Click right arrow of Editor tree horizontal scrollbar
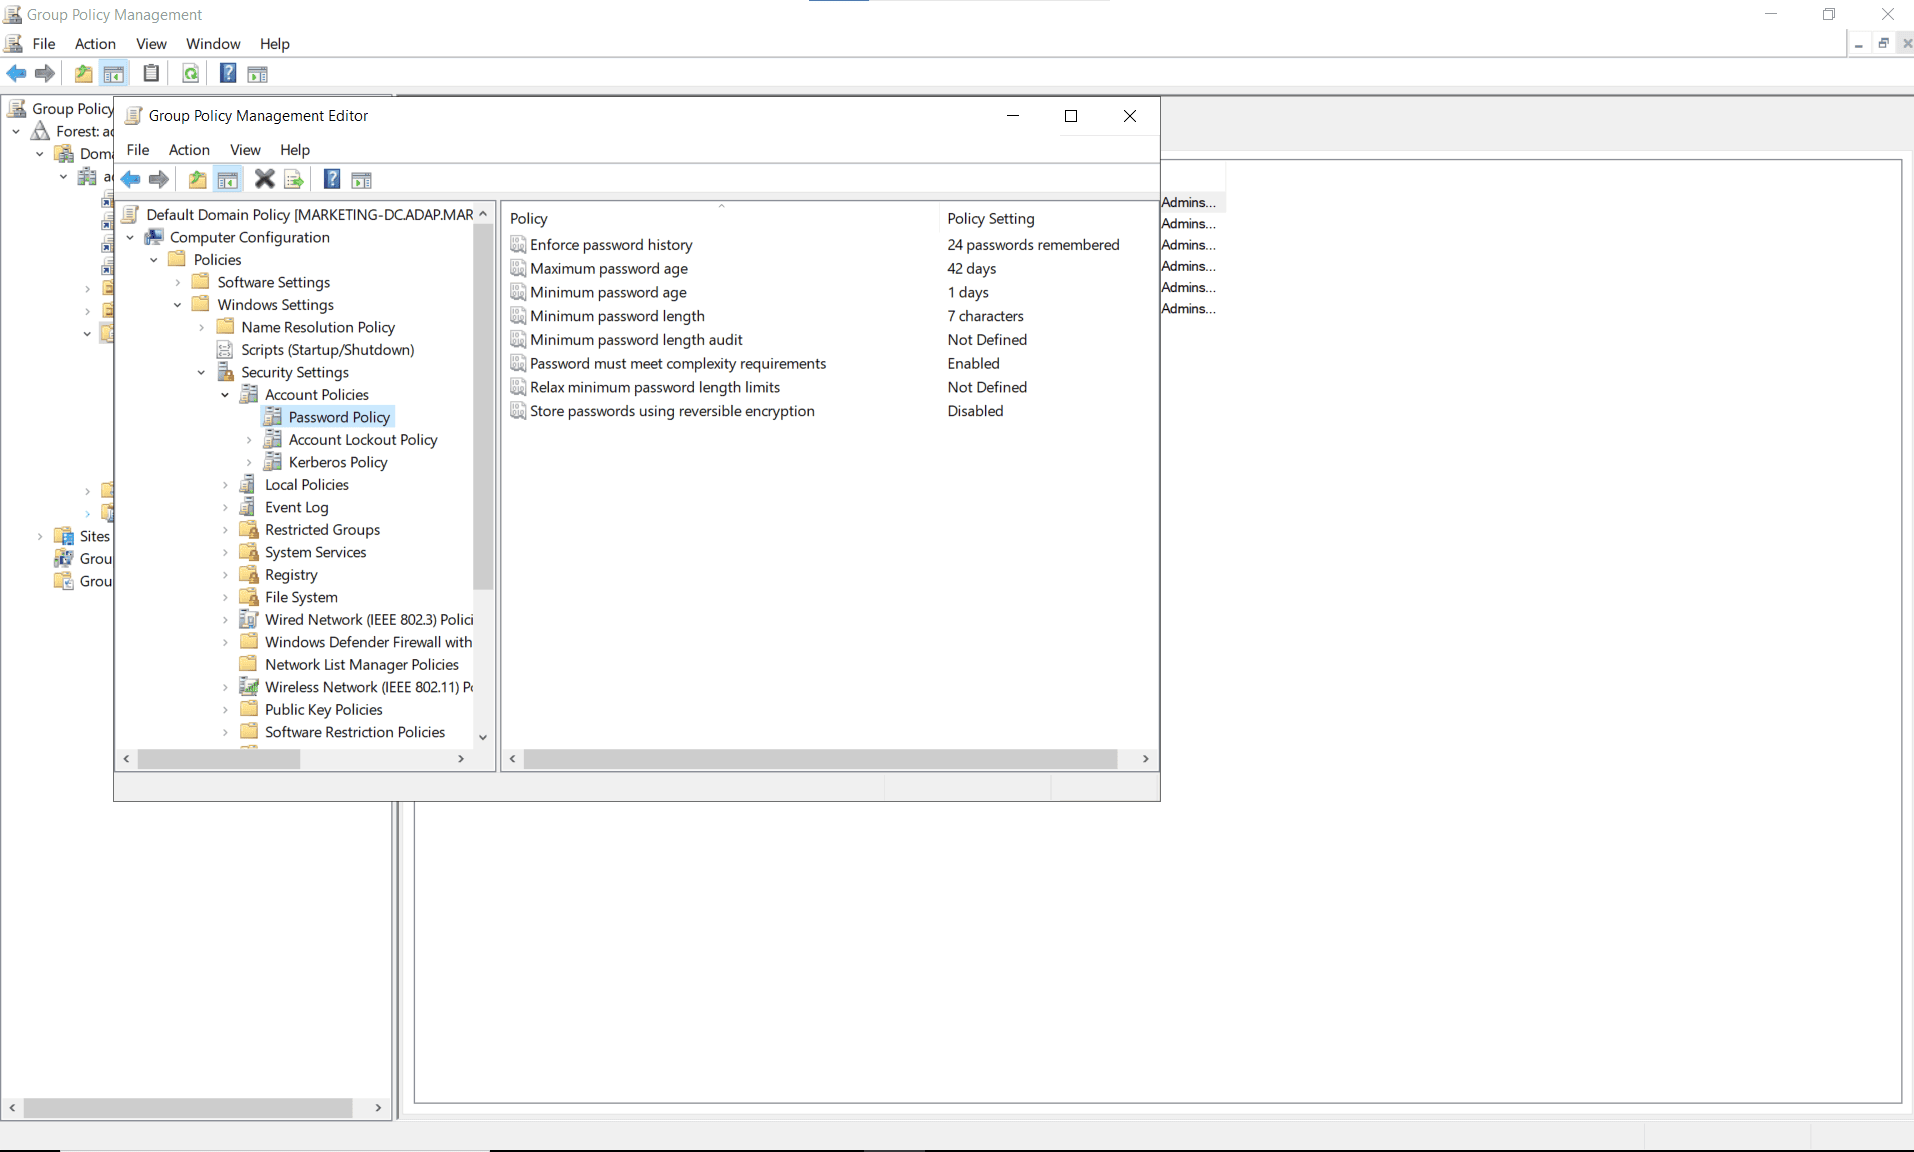The image size is (1914, 1152). 461,759
